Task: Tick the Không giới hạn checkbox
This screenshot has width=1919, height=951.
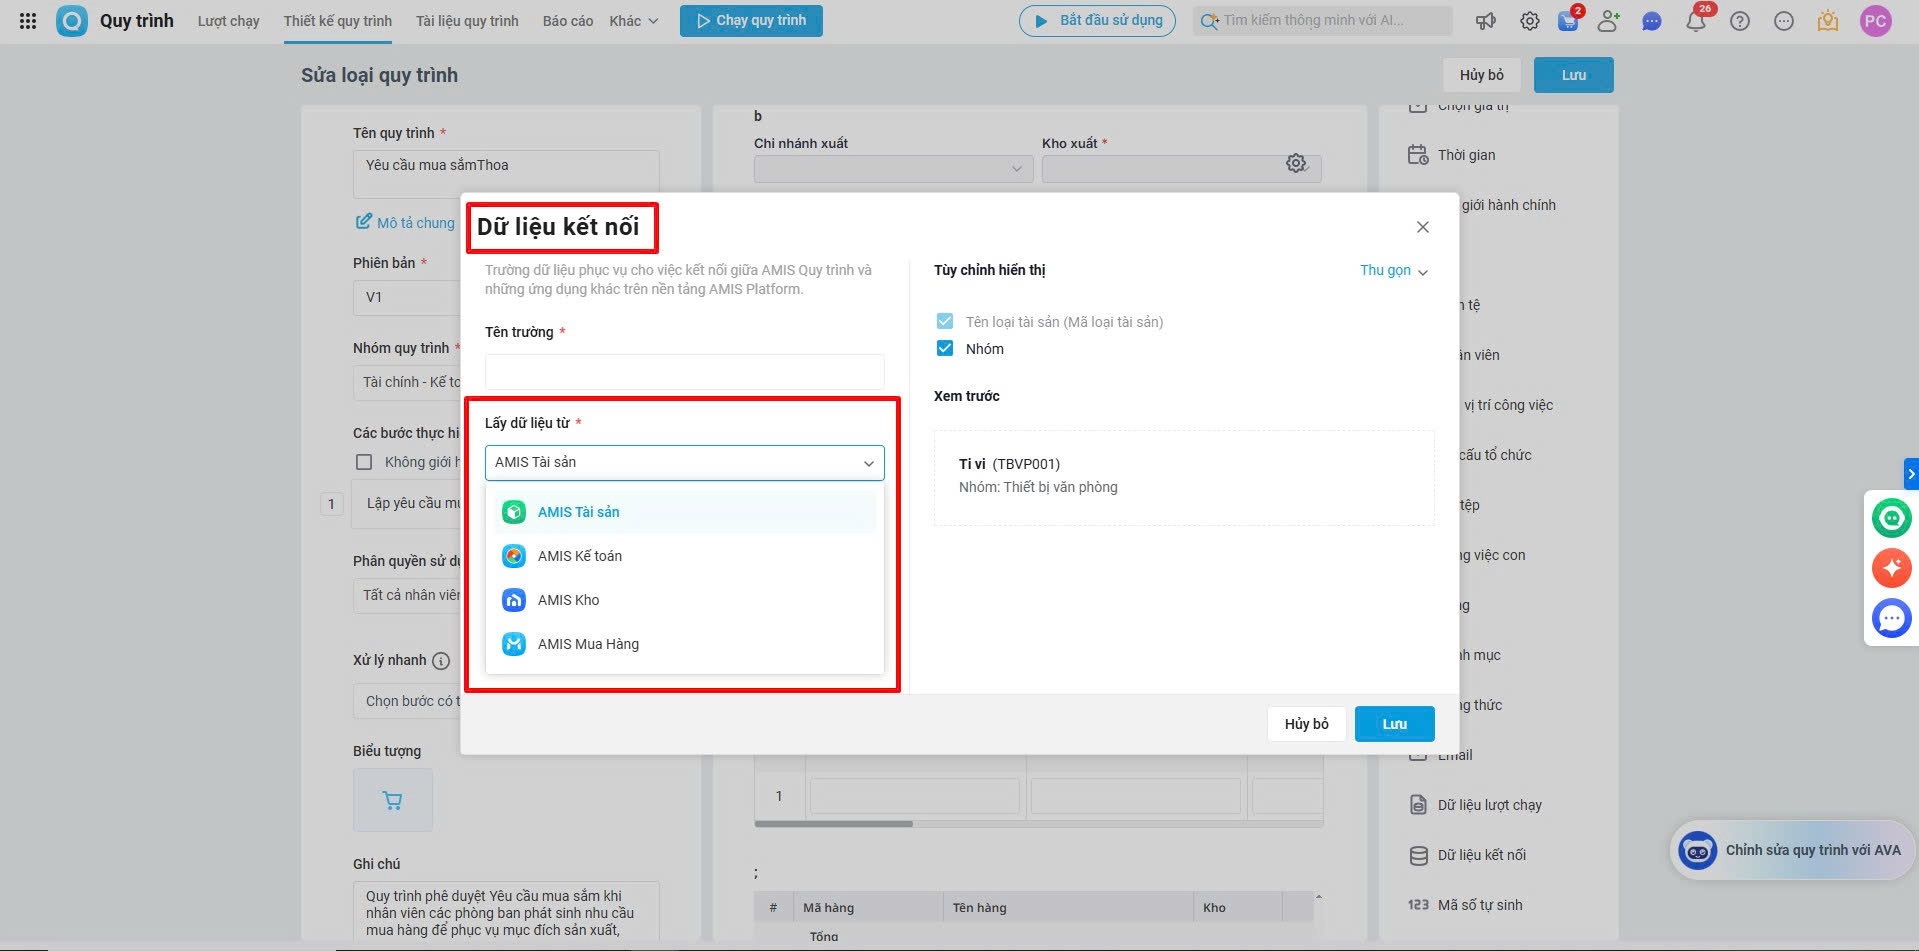Action: [x=364, y=462]
